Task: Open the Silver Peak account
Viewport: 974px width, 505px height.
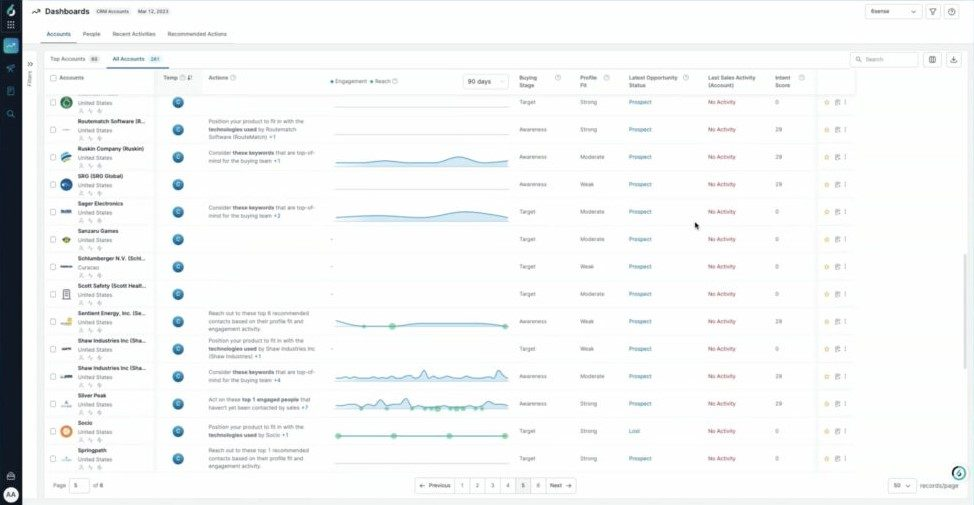Action: 92,396
